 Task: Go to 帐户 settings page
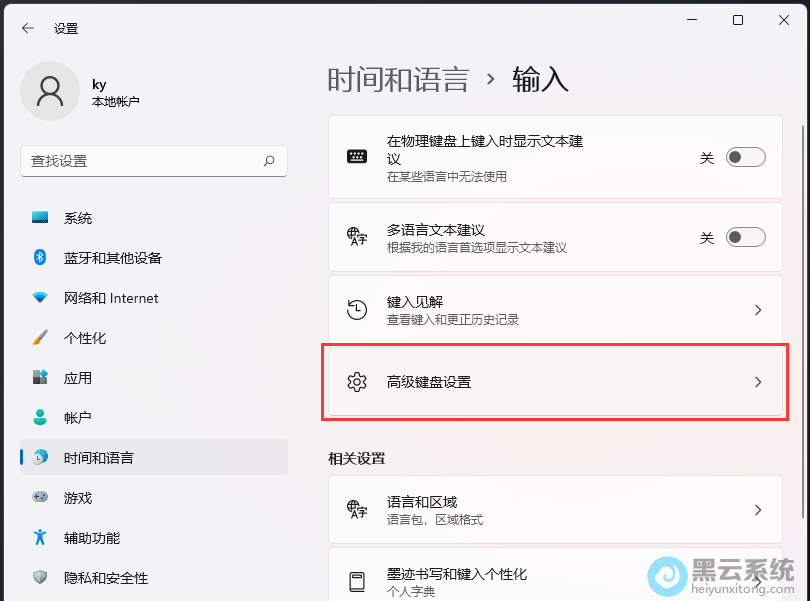click(78, 418)
